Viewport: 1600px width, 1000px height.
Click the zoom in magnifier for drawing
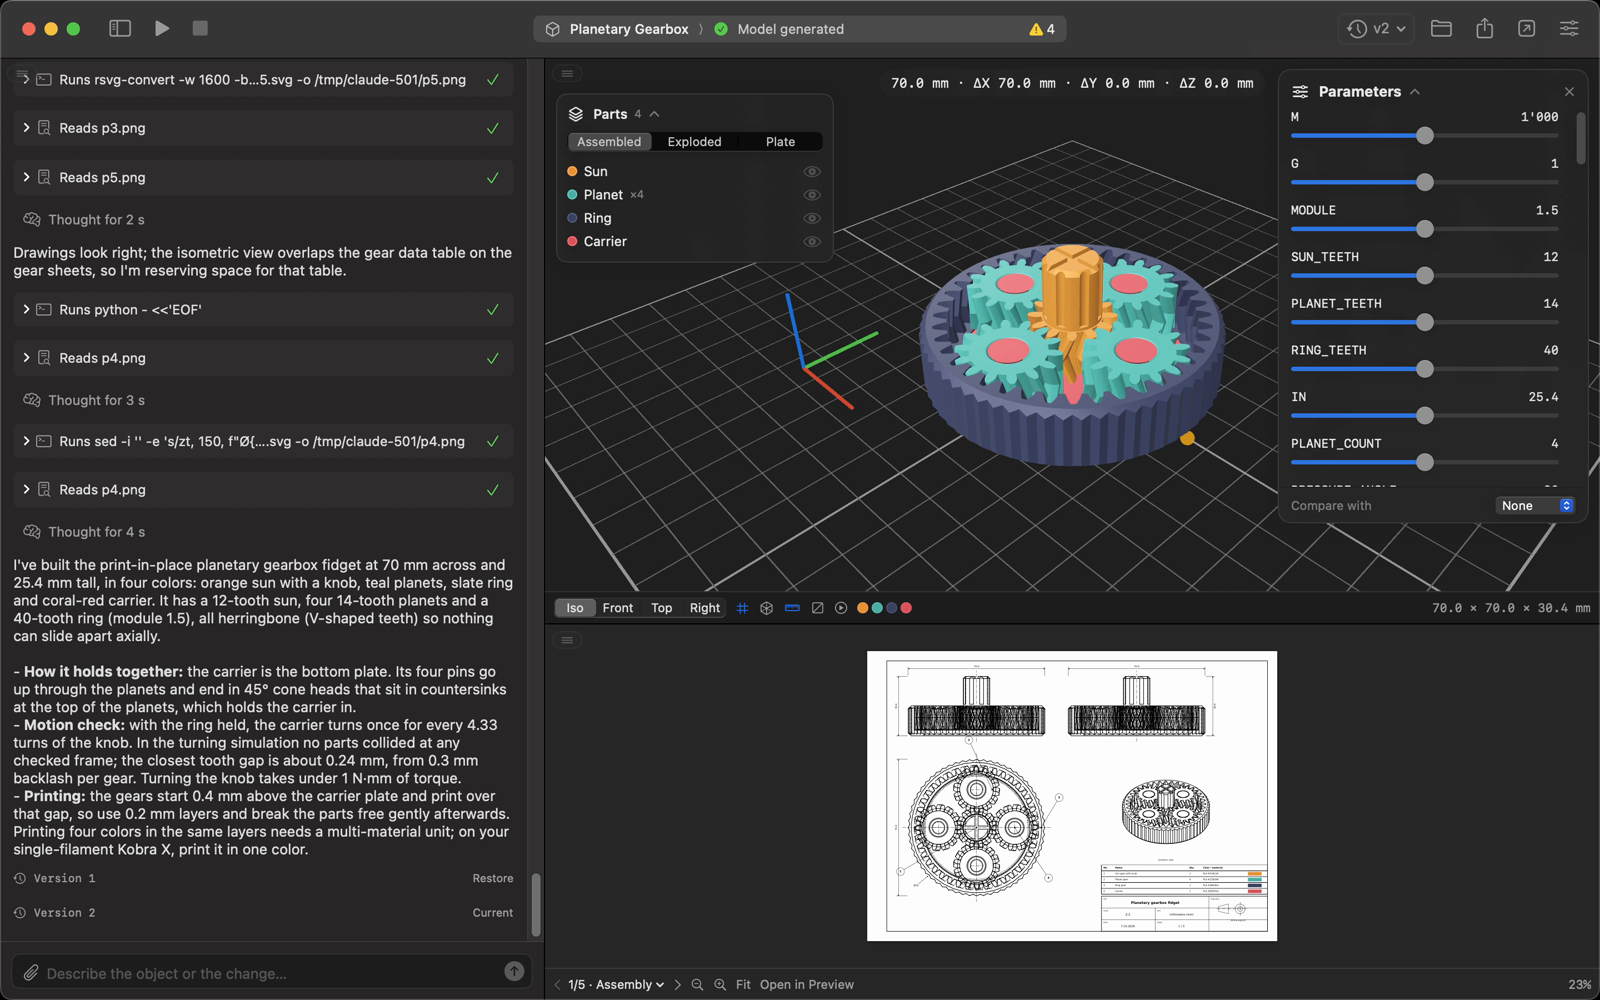click(720, 985)
